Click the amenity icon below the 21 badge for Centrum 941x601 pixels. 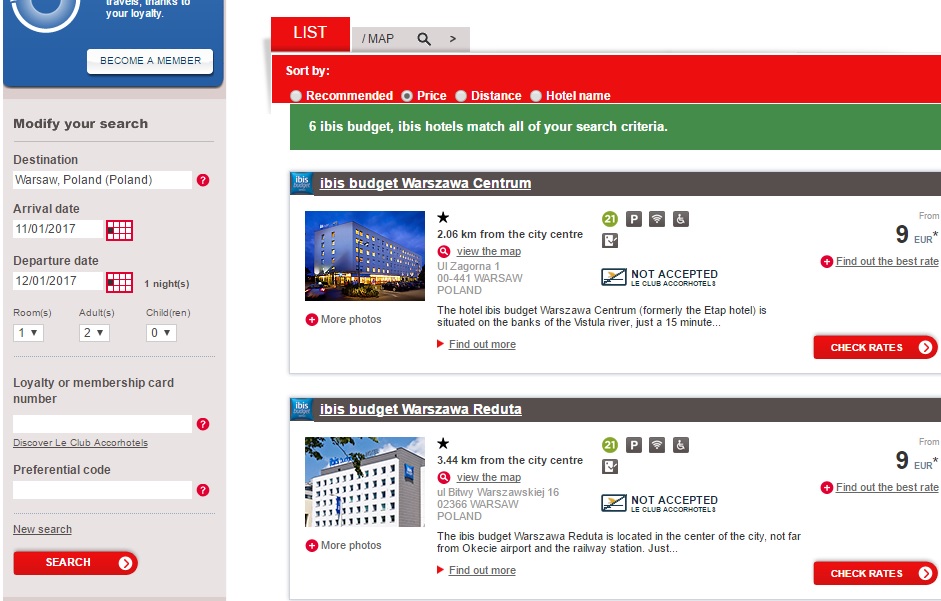coord(610,241)
